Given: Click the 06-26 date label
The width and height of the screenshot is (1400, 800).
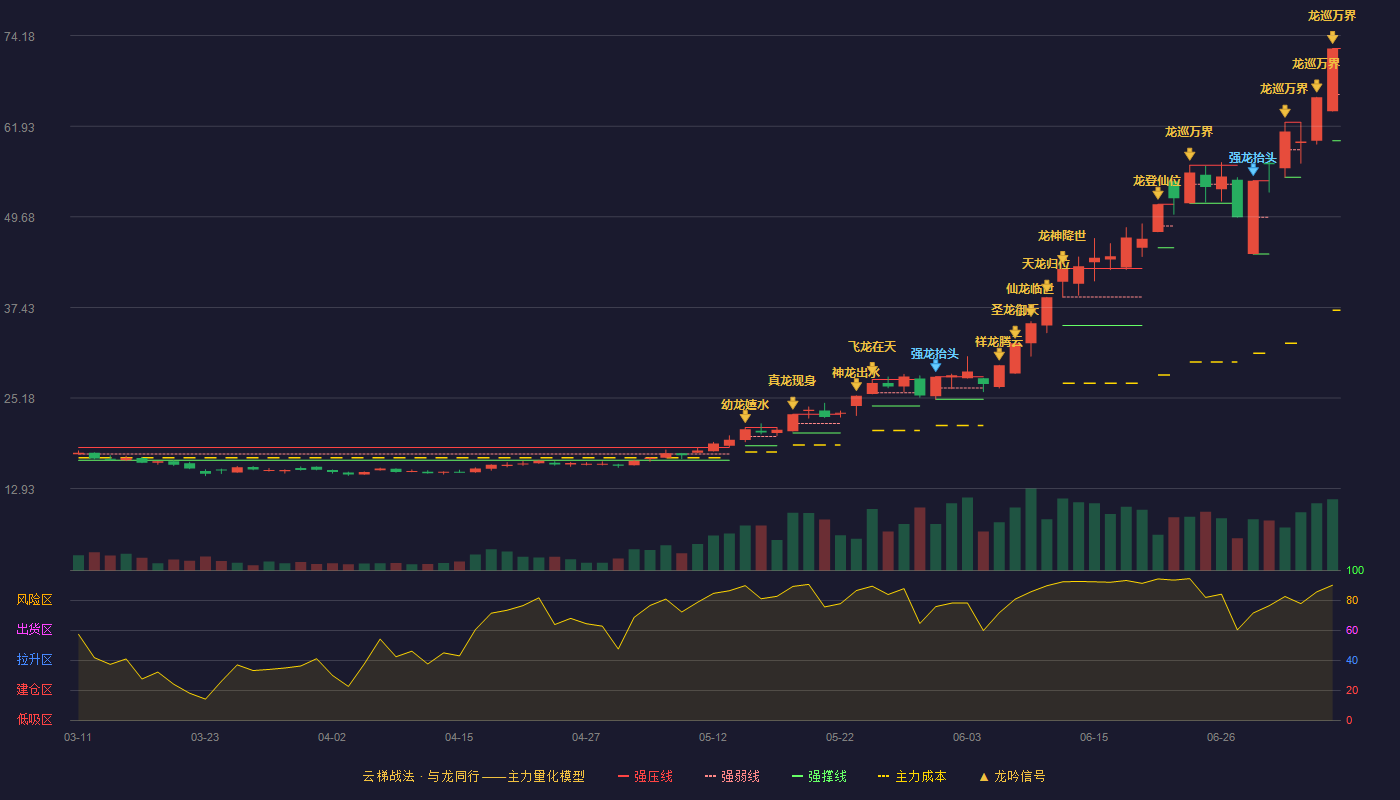Looking at the screenshot, I should 1221,737.
